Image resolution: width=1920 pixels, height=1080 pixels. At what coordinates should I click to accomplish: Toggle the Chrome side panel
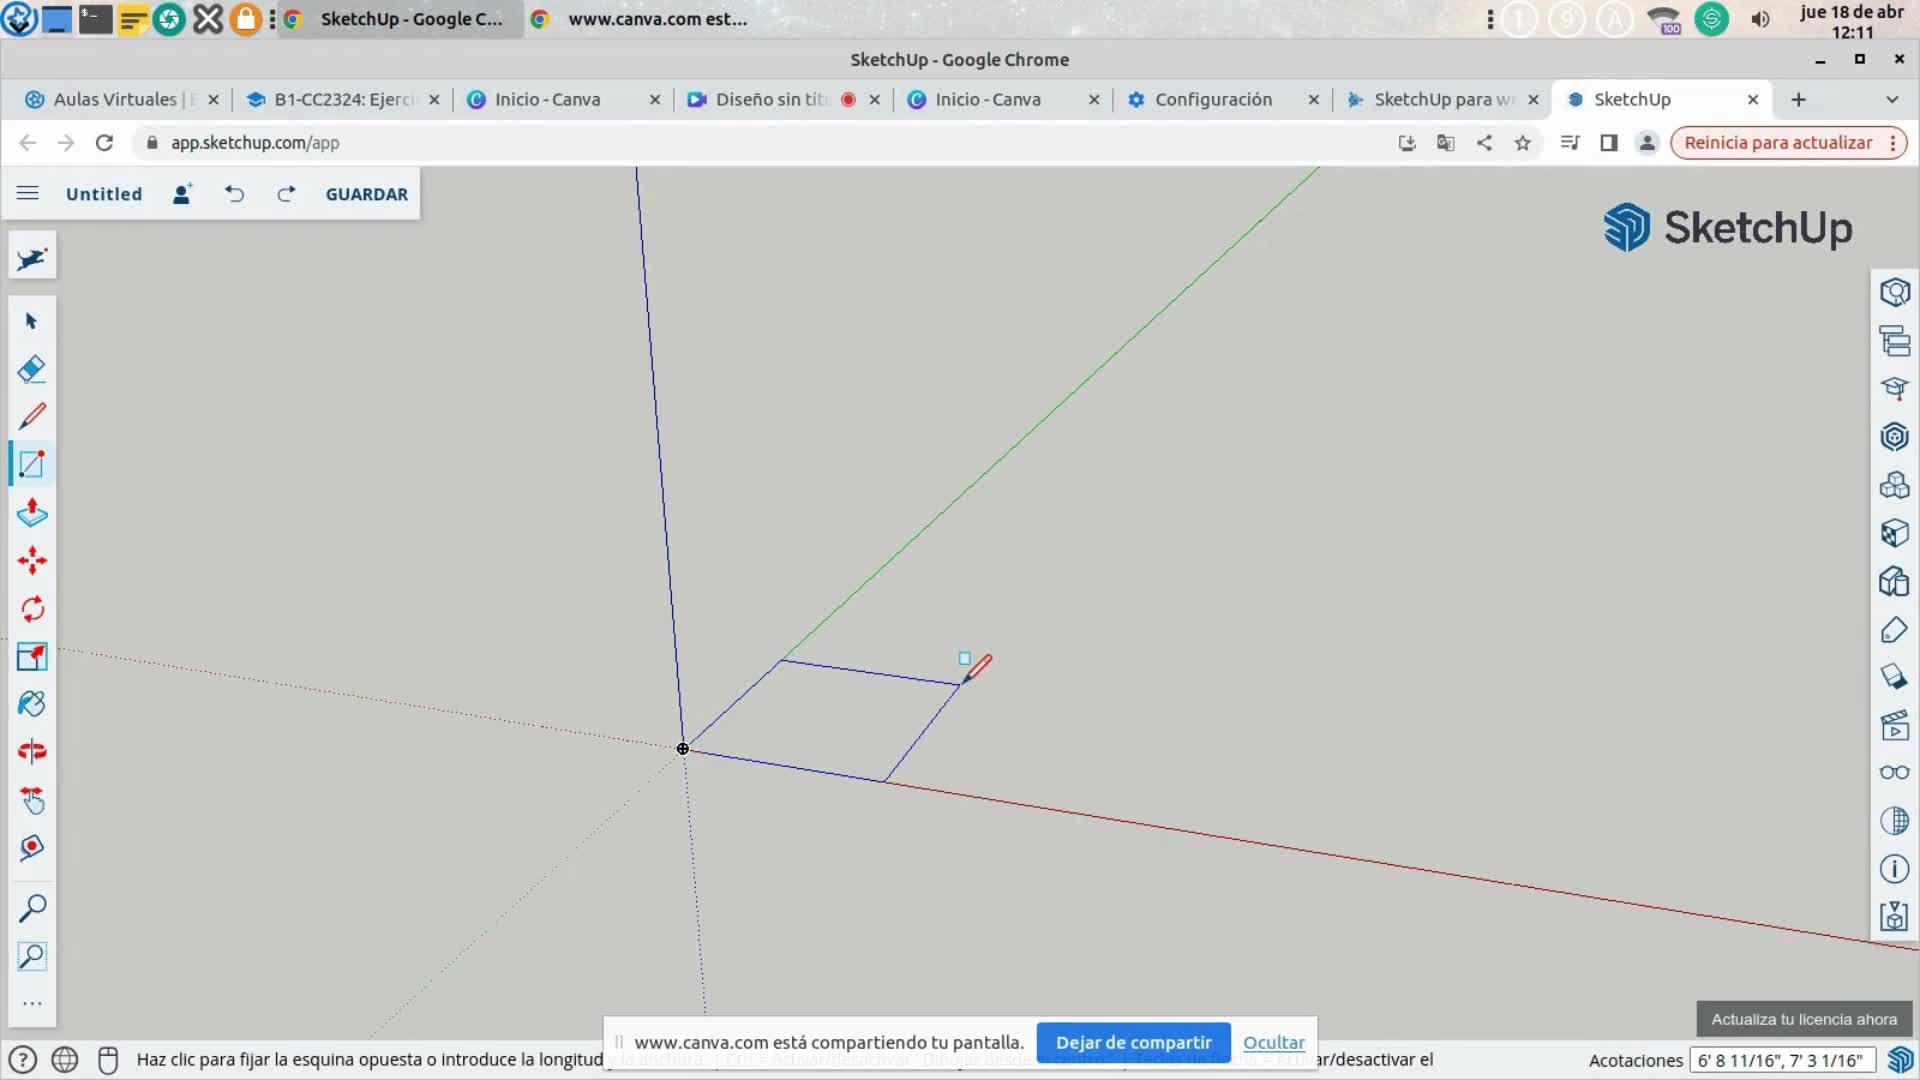[1608, 143]
